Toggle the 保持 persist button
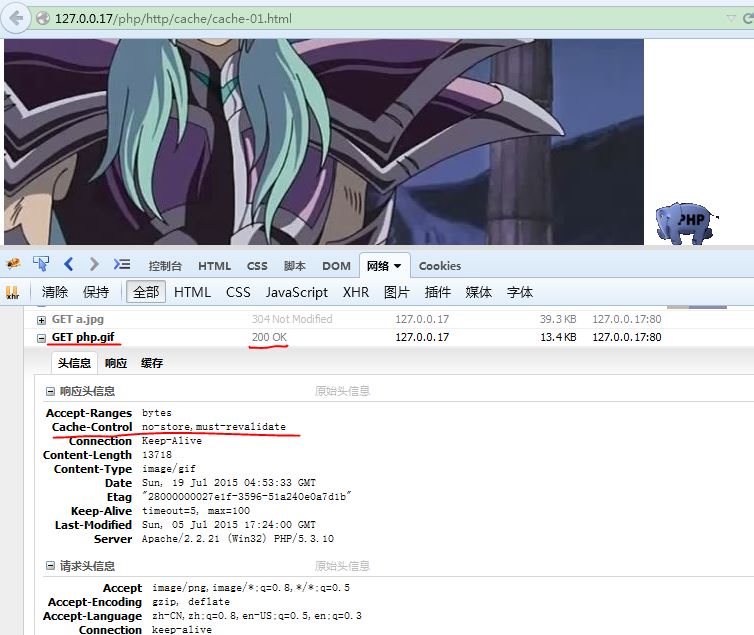 pos(96,292)
